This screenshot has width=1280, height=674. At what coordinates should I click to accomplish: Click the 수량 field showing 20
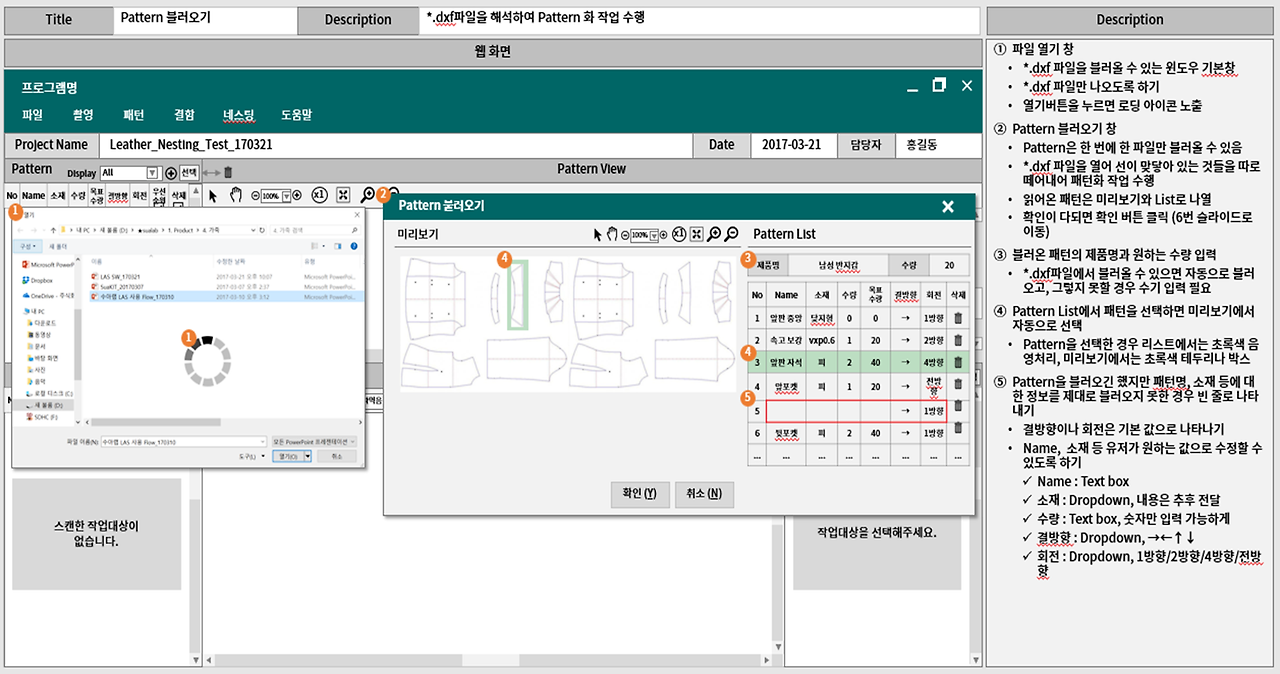(949, 265)
